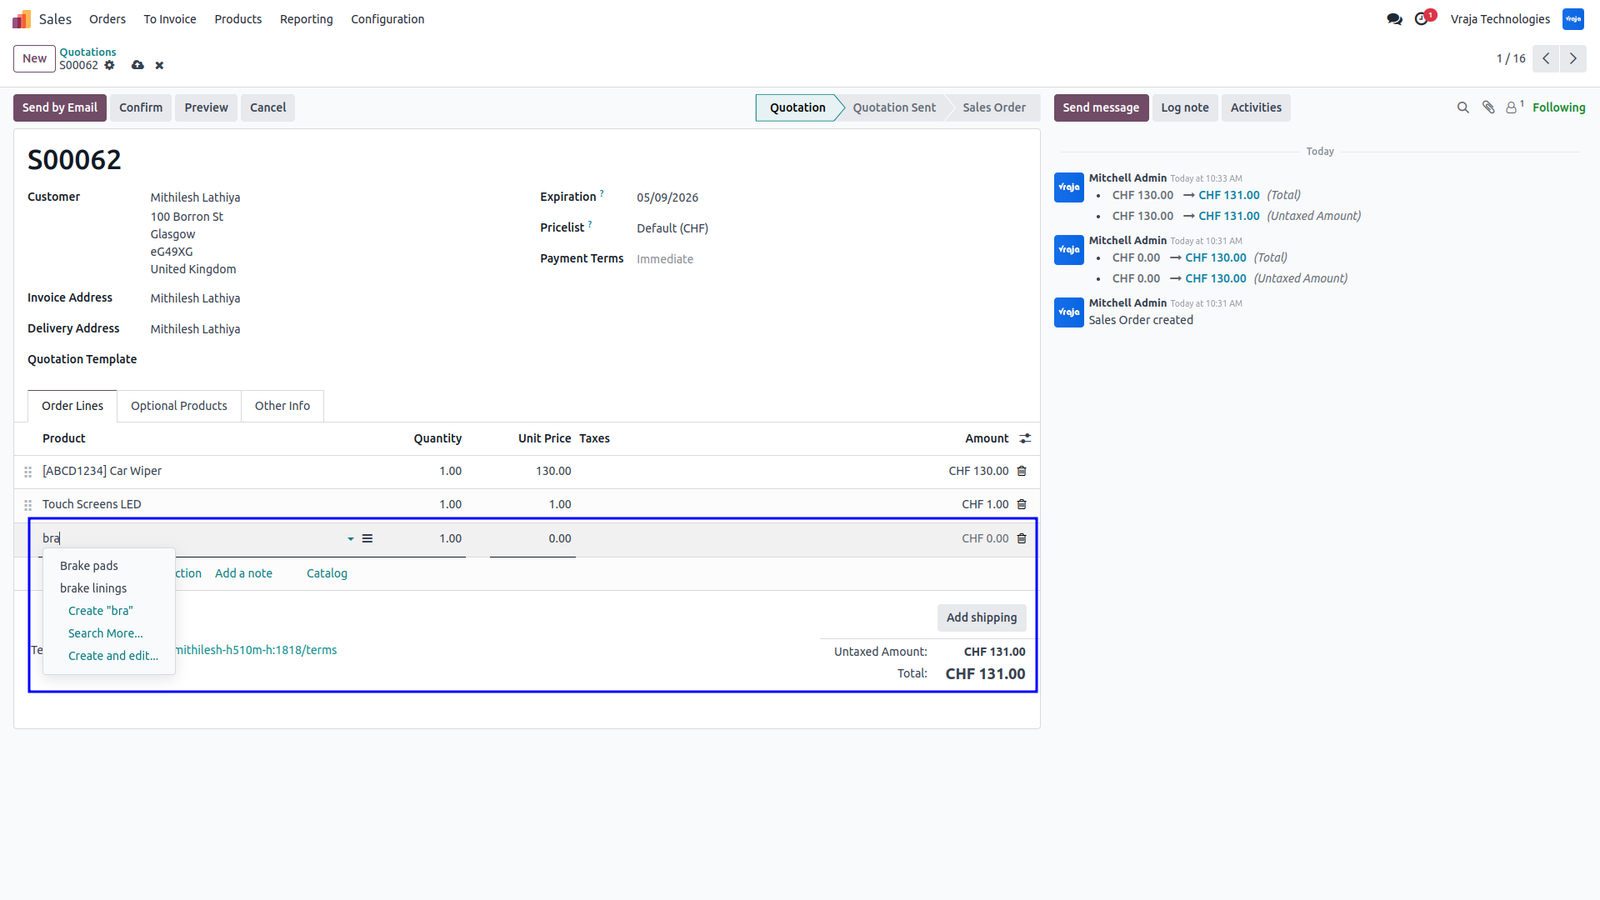1600x900 pixels.
Task: Open the chatter search icon
Action: point(1463,108)
